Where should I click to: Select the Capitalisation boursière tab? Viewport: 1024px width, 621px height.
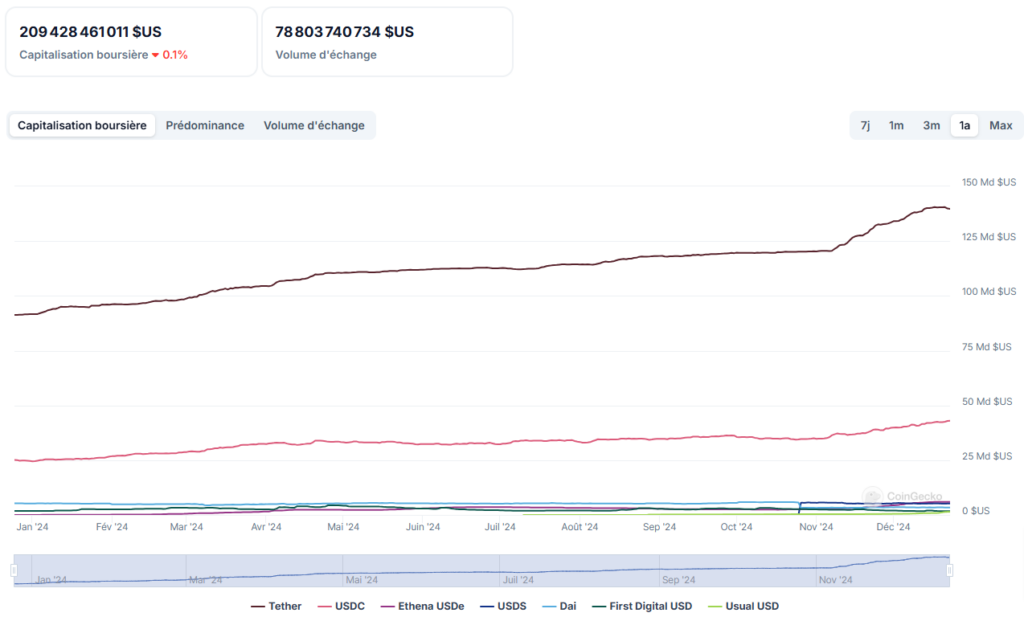click(81, 125)
